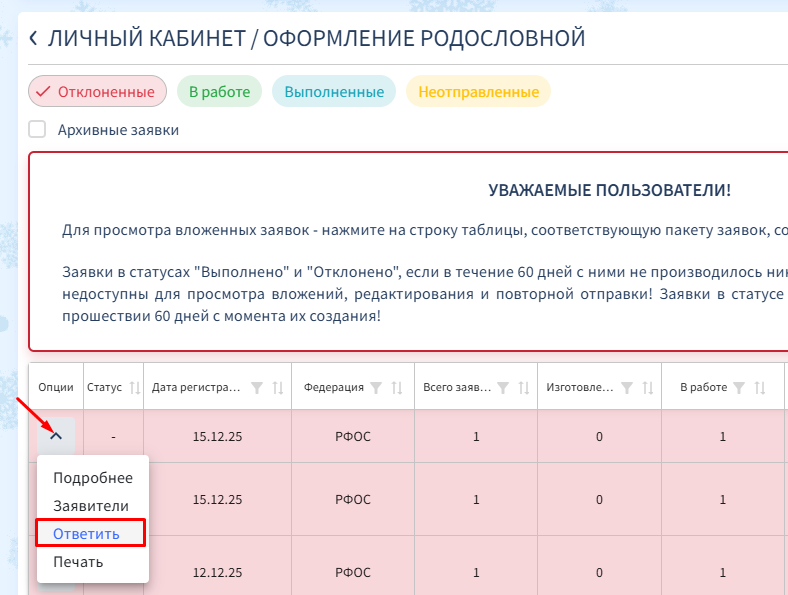Image resolution: width=788 pixels, height=595 pixels.
Task: Sort by Федерация column
Action: tap(397, 388)
